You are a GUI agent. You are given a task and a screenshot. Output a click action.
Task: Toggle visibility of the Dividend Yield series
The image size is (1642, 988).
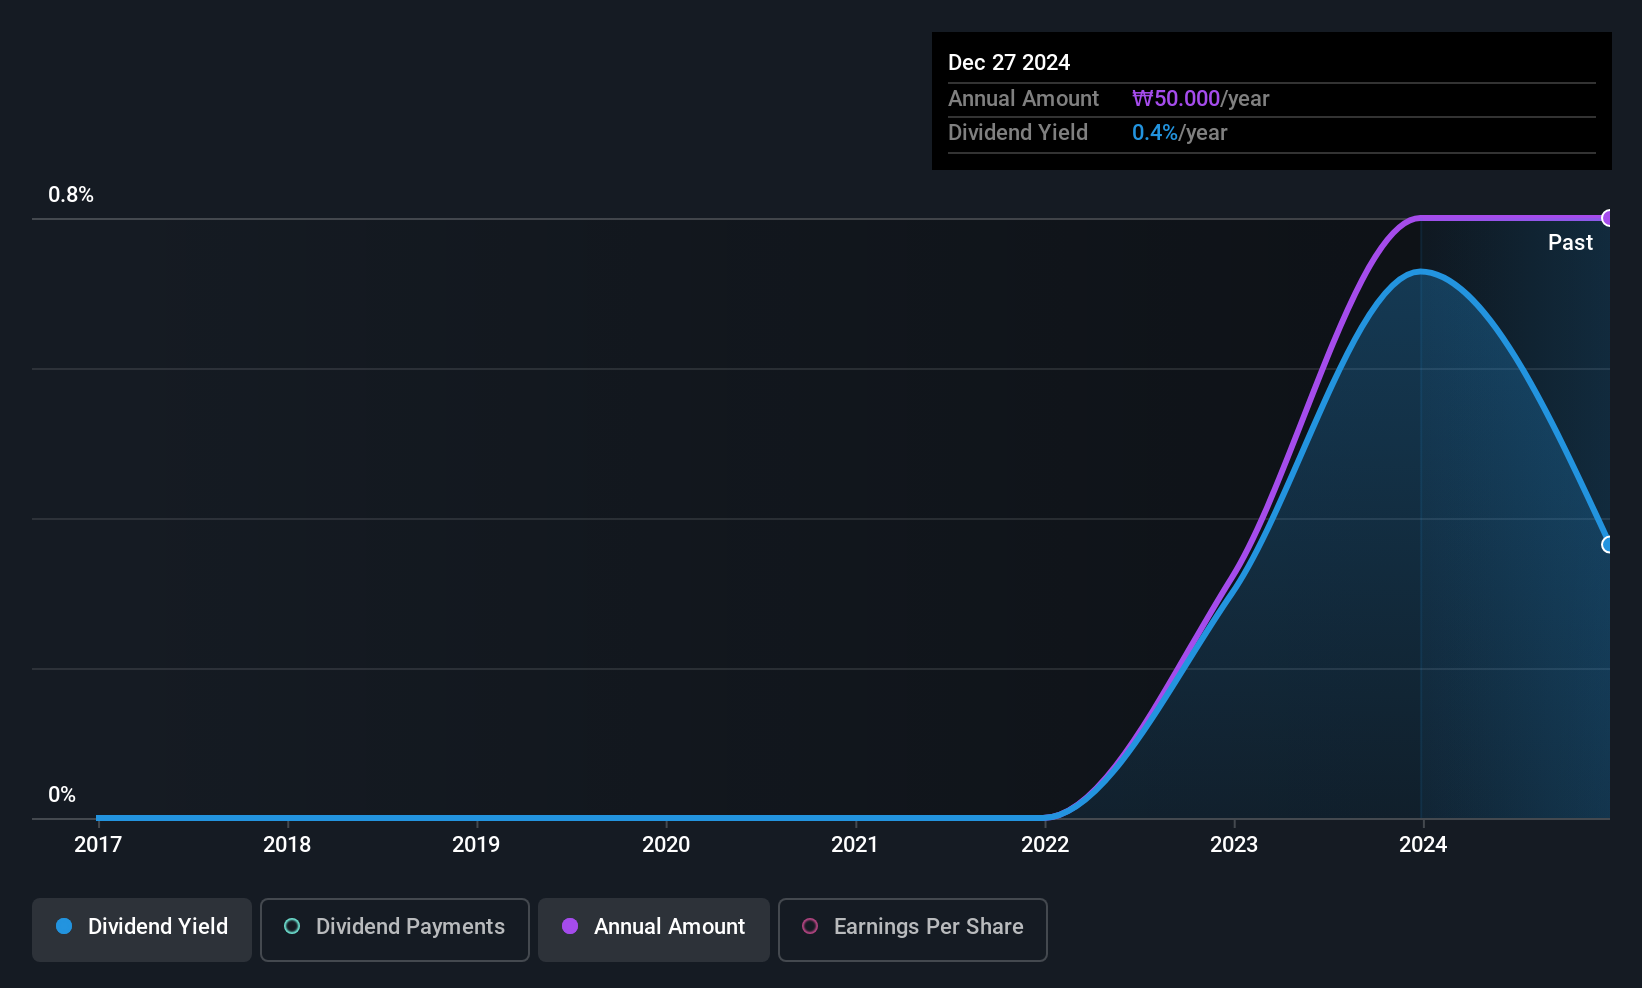coord(141,928)
